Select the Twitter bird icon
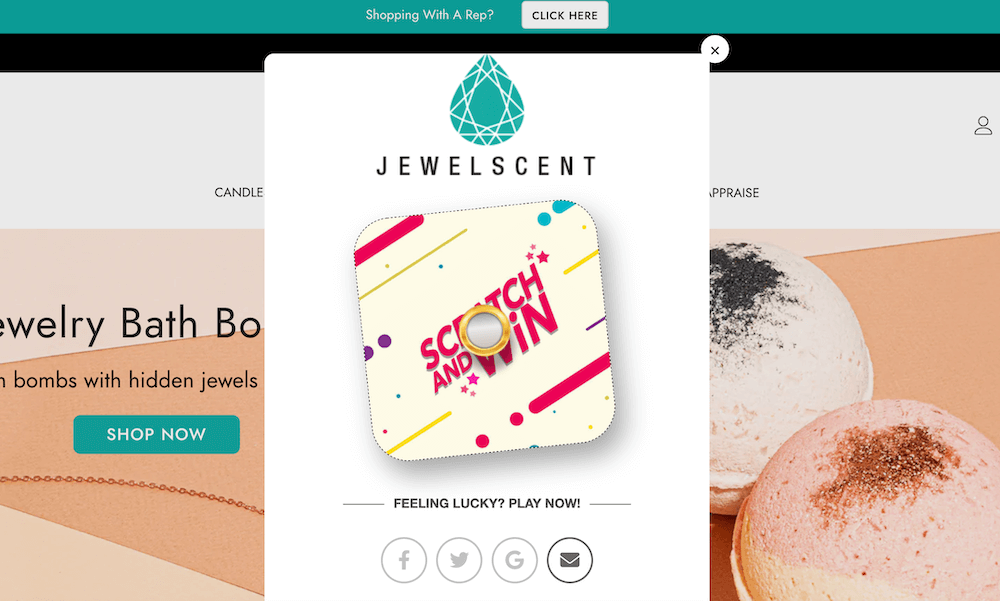This screenshot has height=601, width=1000. point(459,560)
